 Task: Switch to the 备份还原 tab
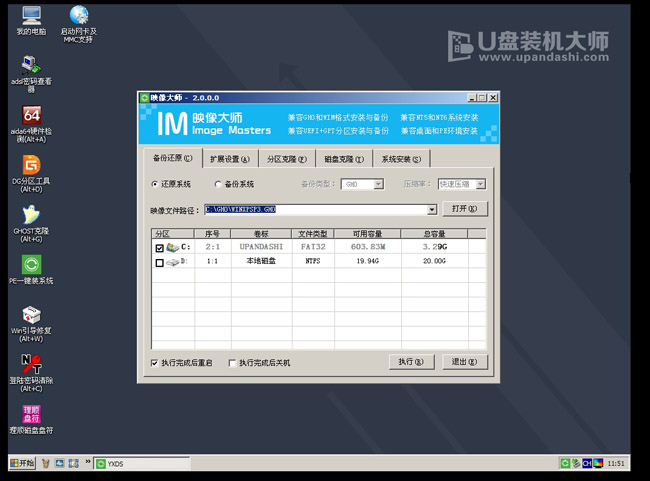tap(173, 158)
